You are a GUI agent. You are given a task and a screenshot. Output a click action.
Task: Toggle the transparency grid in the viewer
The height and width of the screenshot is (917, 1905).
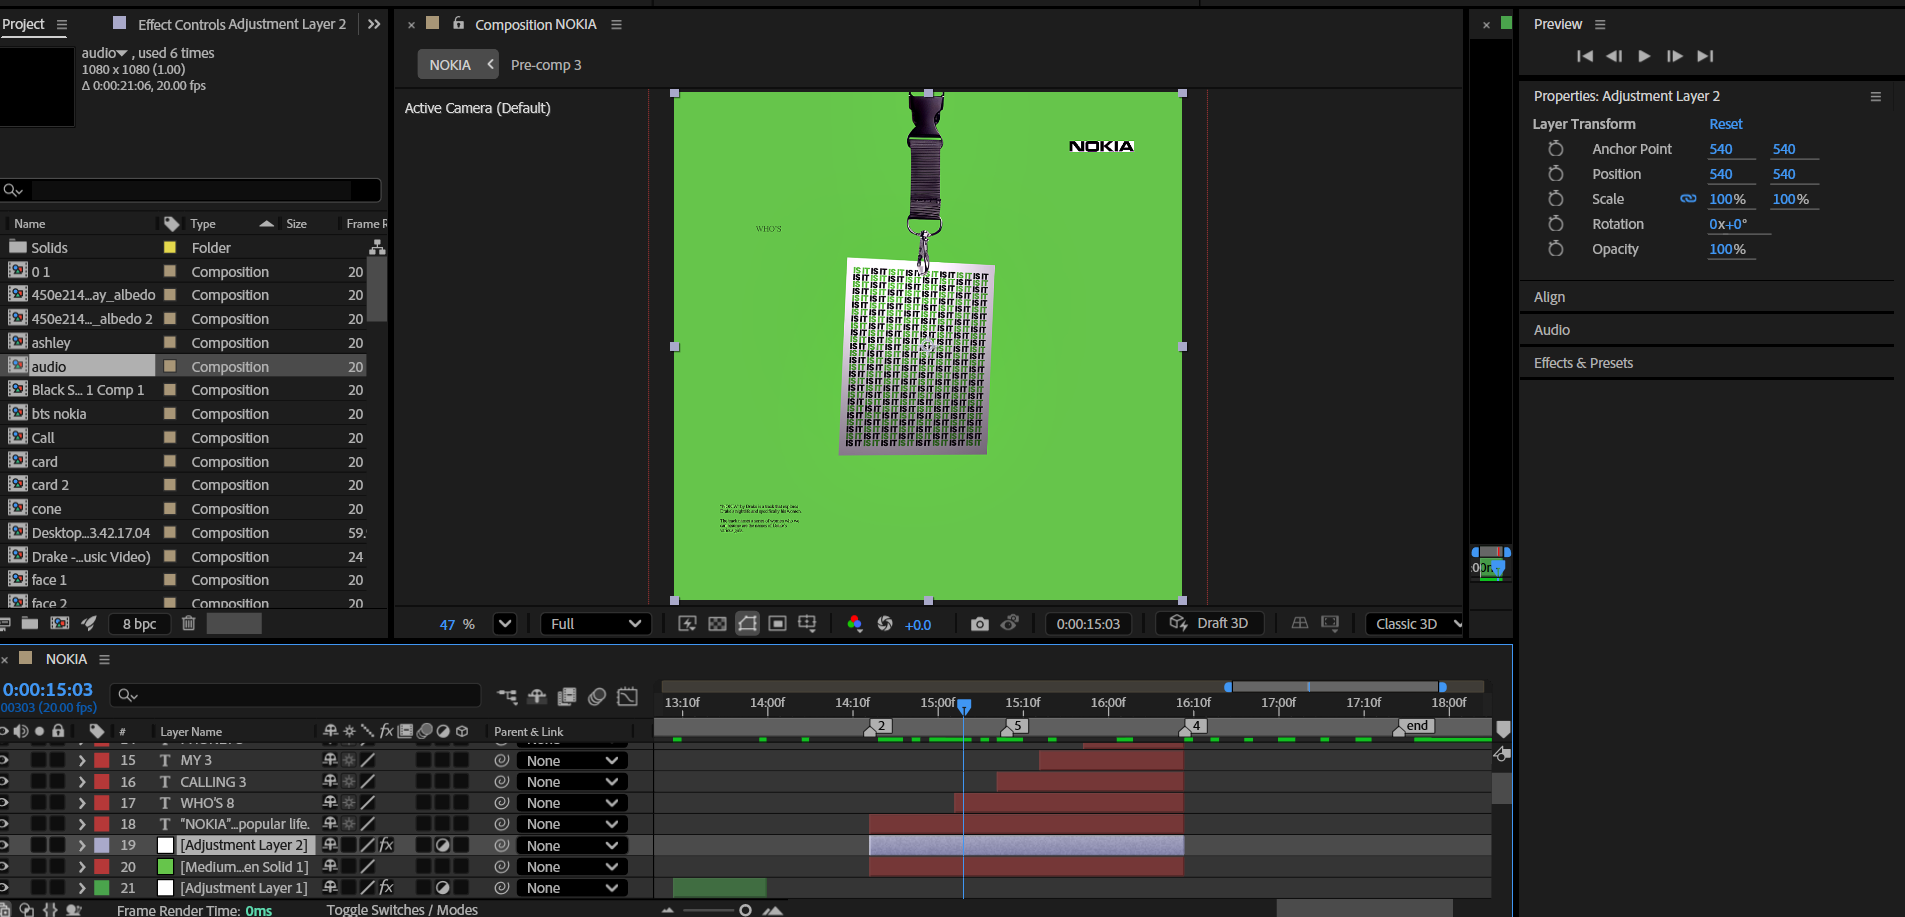pyautogui.click(x=717, y=624)
